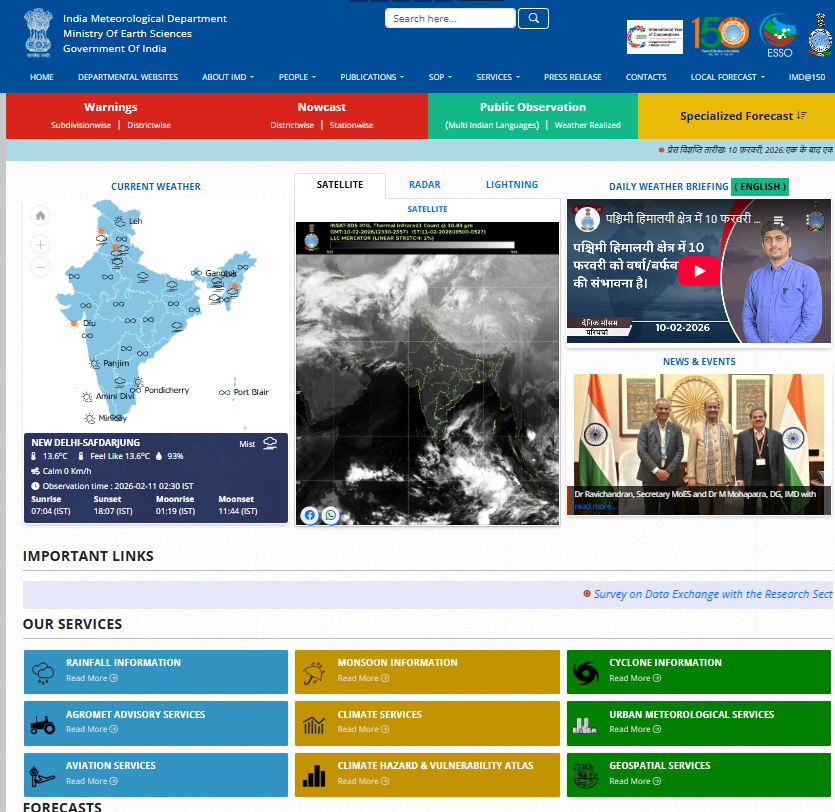This screenshot has width=835, height=812.
Task: Zoom in on the weather map
Action: tap(40, 244)
